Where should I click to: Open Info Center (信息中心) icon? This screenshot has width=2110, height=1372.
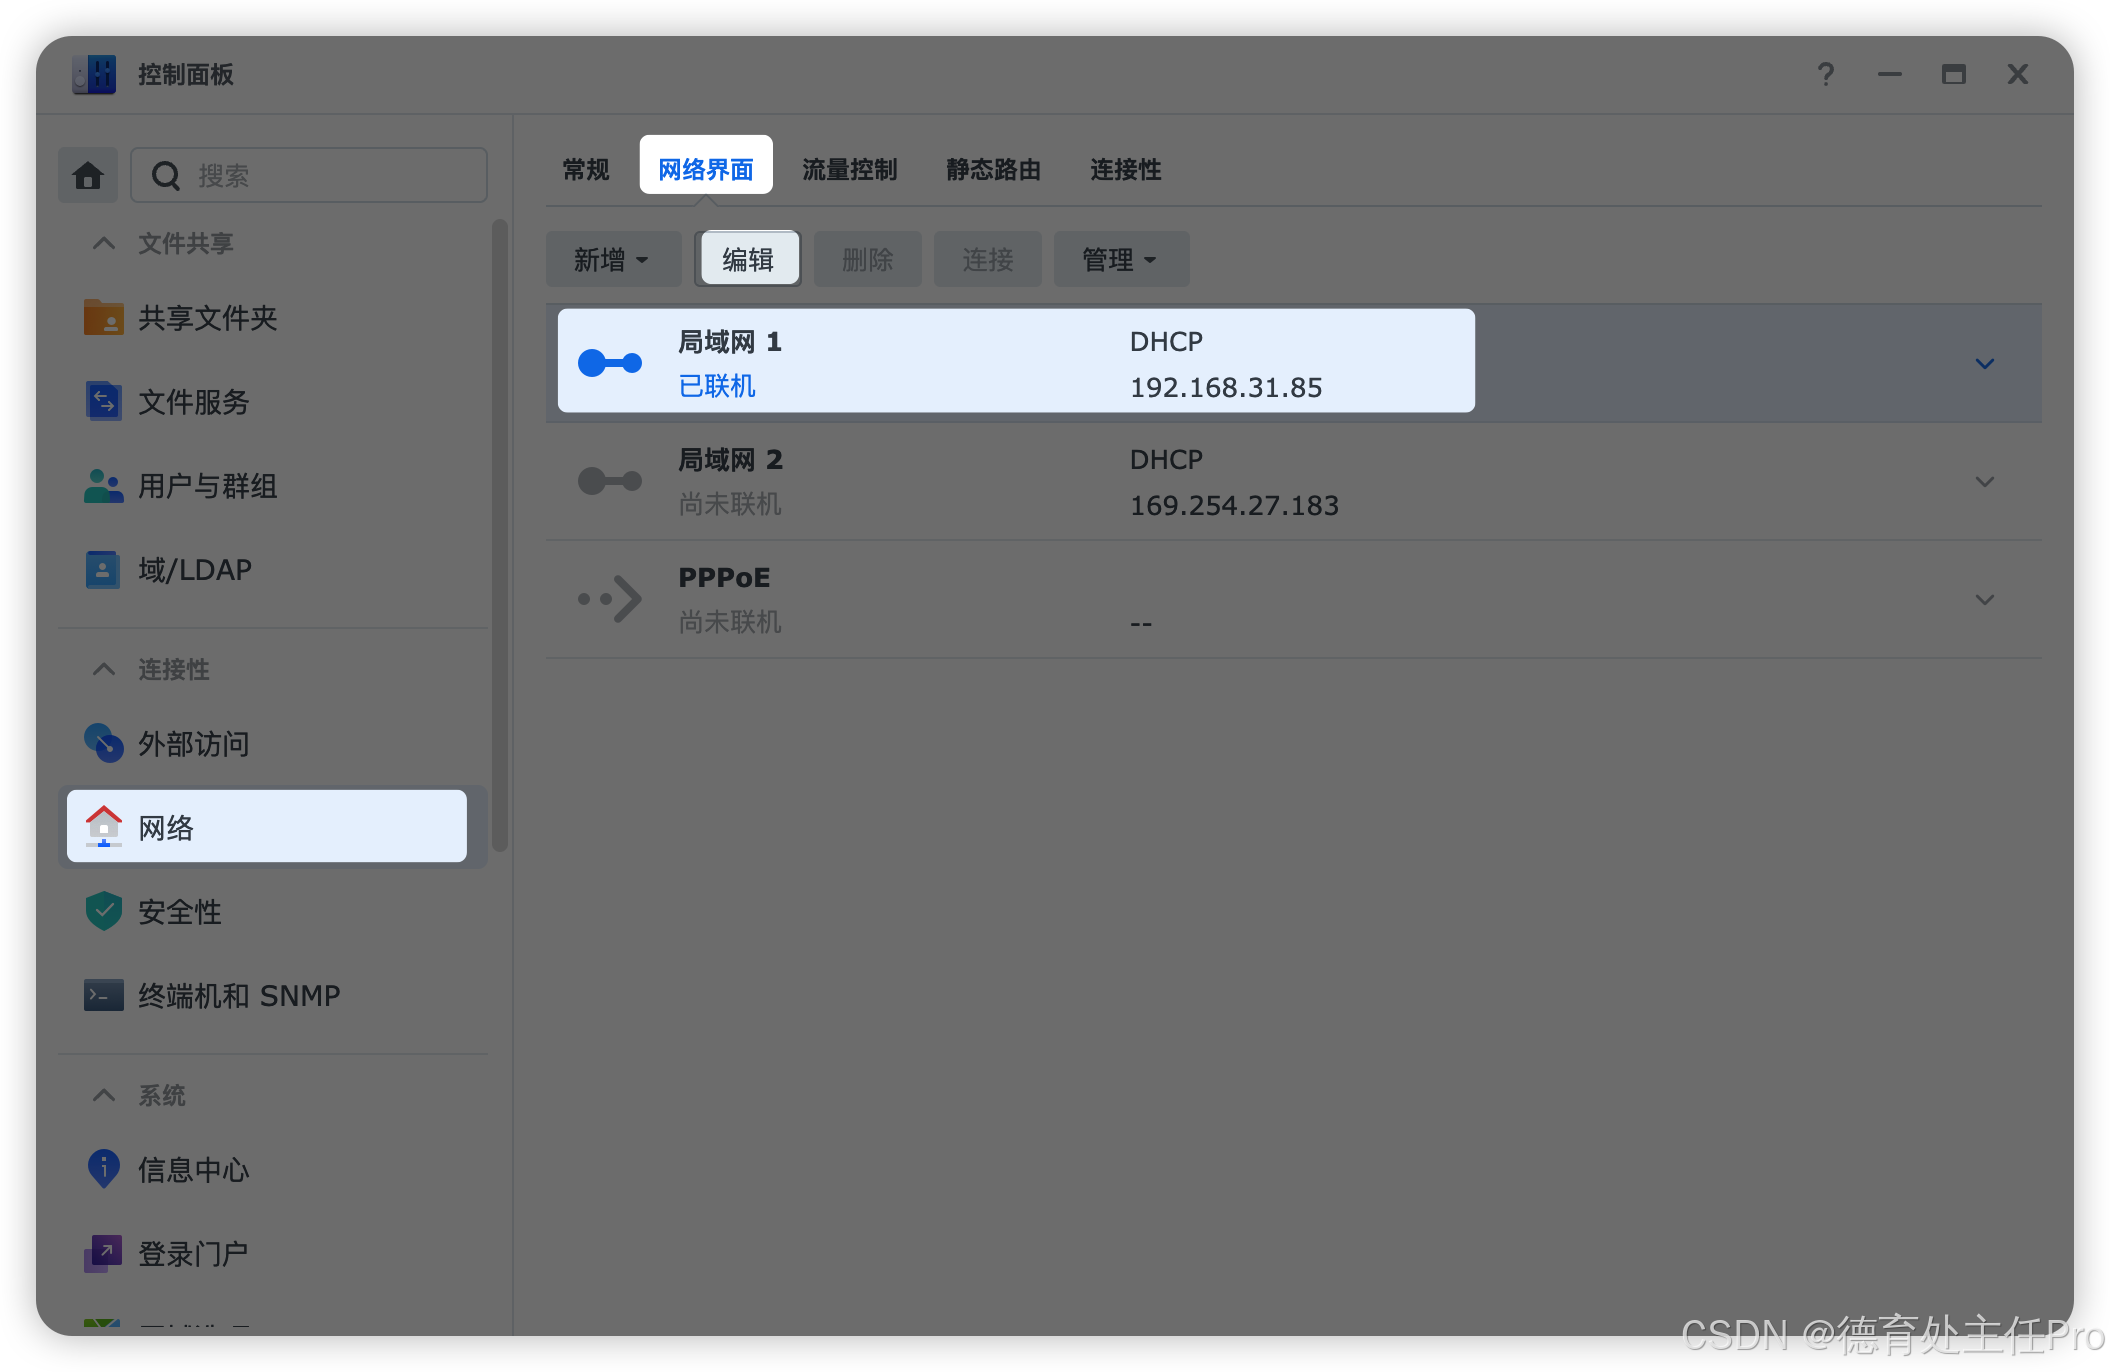coord(103,1168)
